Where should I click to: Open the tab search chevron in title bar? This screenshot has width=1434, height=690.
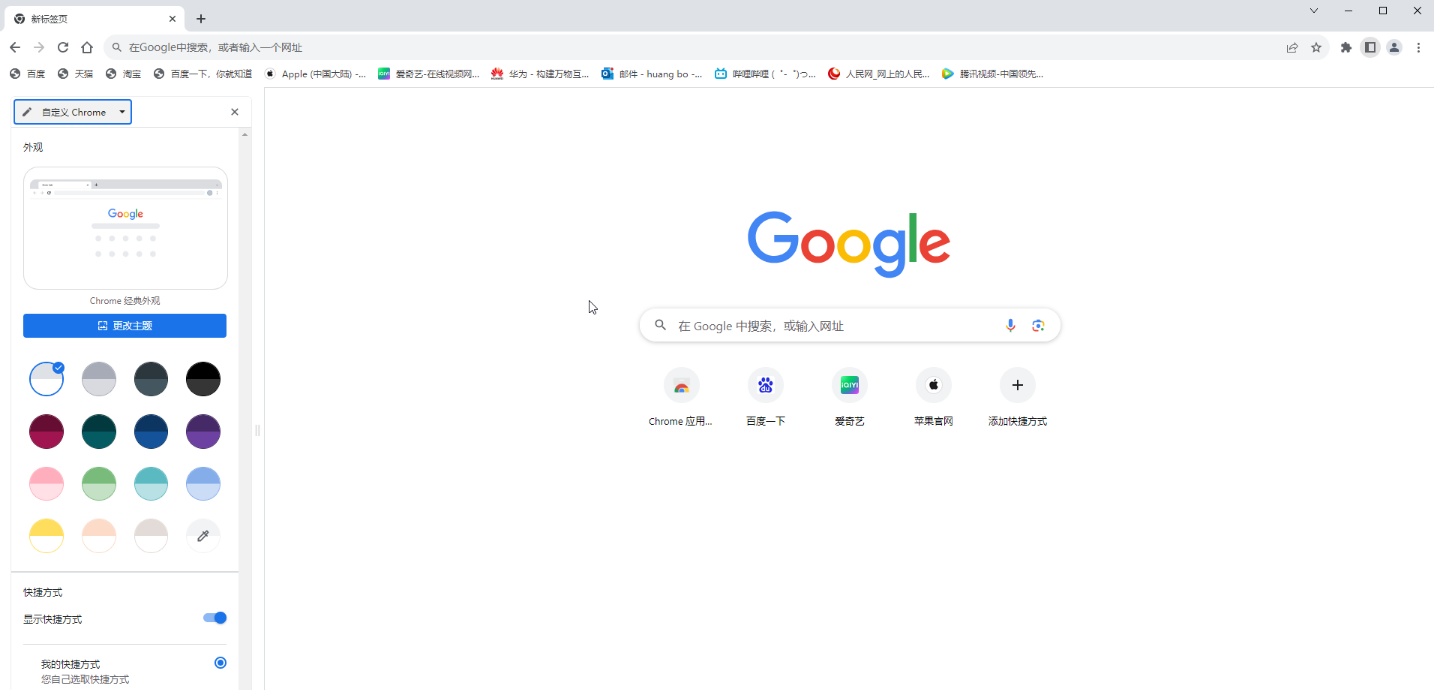click(1314, 11)
